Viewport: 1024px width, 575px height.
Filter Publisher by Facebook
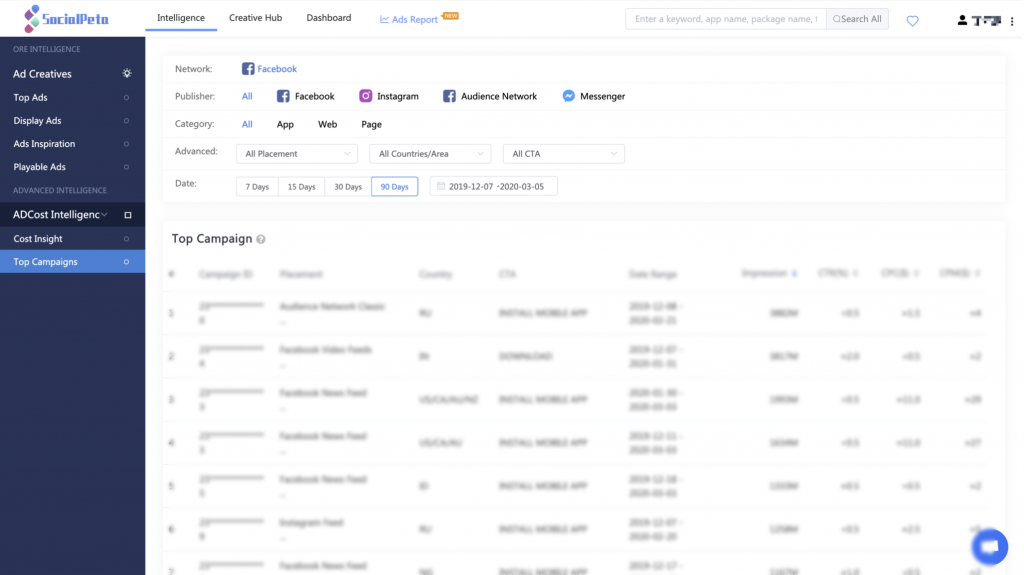coord(306,96)
